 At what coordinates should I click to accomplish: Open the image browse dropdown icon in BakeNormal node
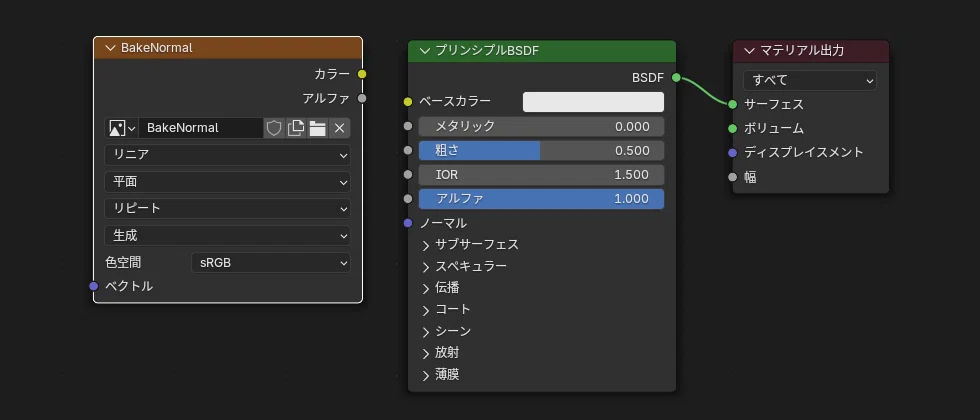click(122, 128)
